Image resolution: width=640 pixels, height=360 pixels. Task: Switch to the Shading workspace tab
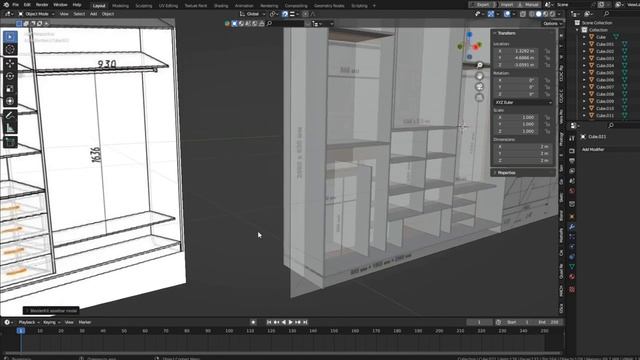(x=221, y=6)
